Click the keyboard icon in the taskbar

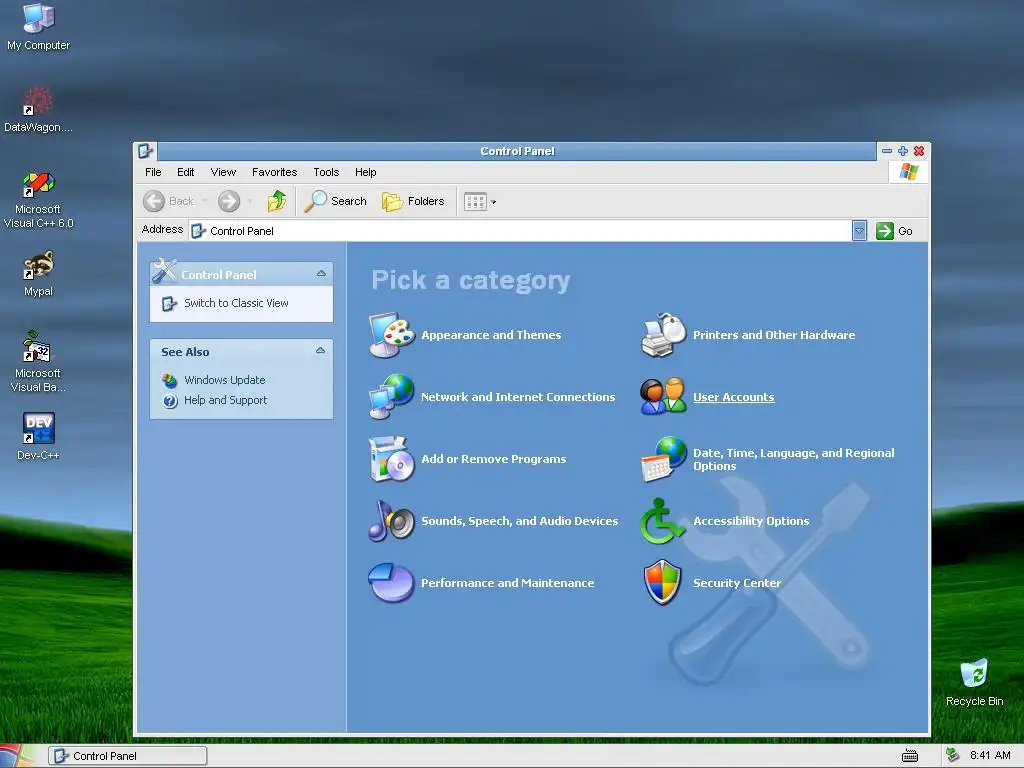910,756
